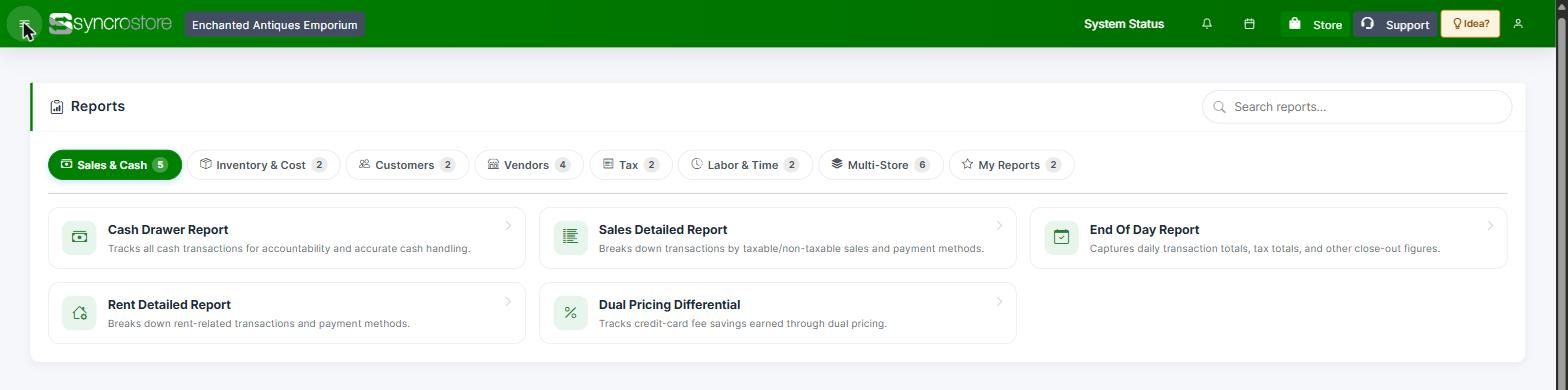Go to the Store button
1568x390 pixels.
1314,24
